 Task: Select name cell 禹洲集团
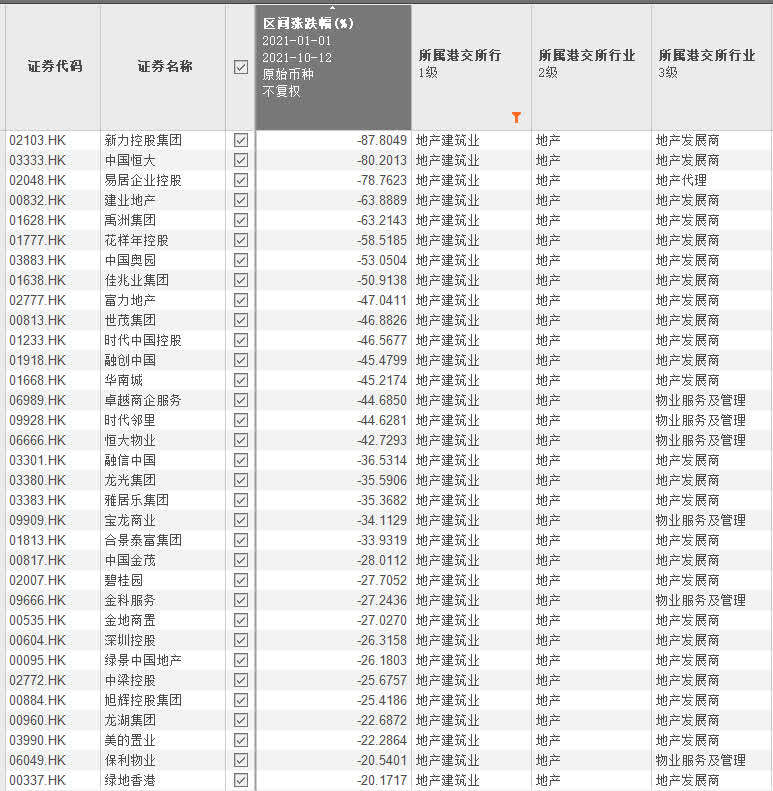(x=130, y=220)
